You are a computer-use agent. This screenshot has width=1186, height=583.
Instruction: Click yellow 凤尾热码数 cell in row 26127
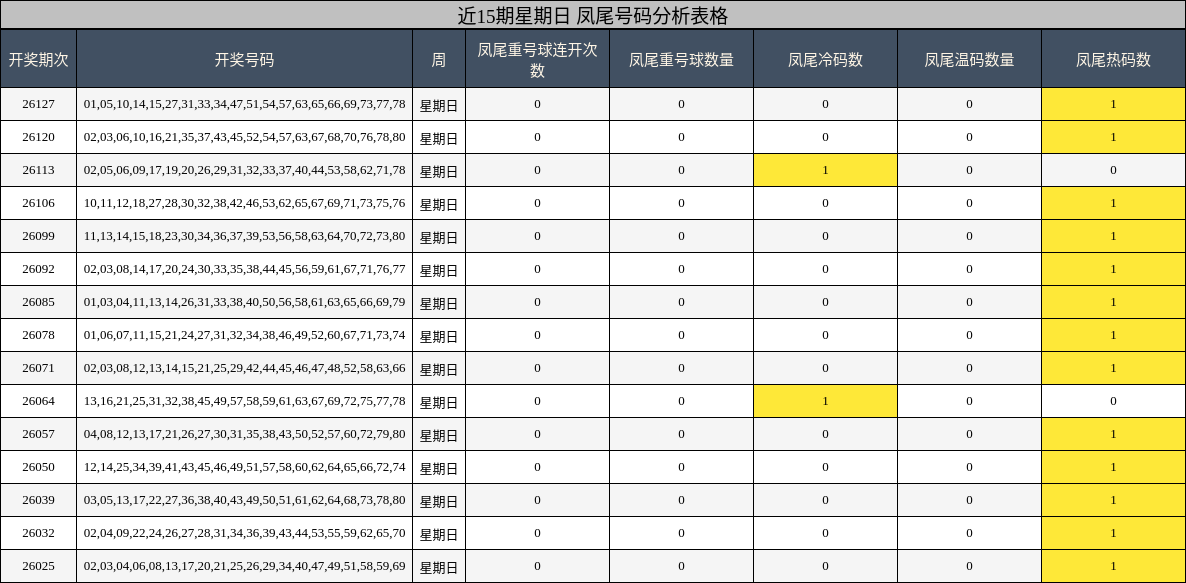coord(1113,104)
